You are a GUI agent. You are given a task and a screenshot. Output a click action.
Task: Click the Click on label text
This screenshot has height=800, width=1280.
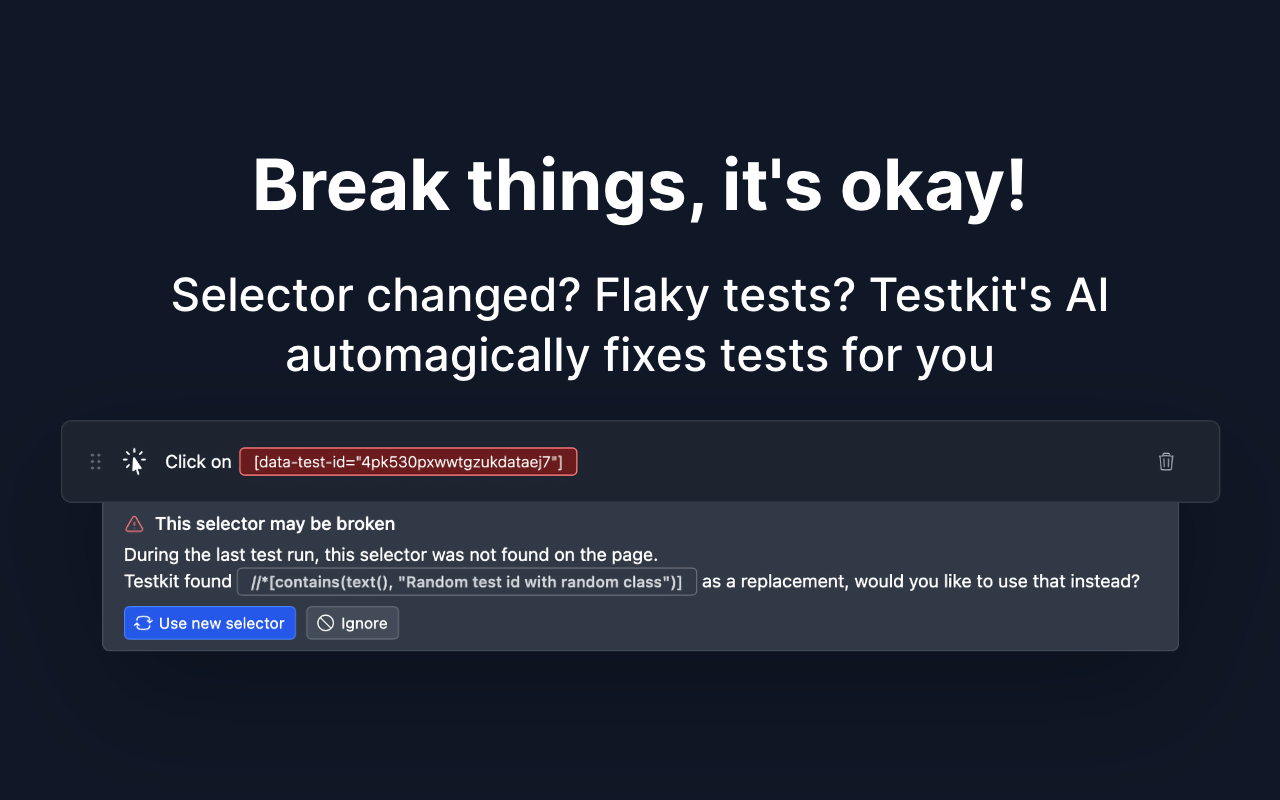click(x=198, y=461)
